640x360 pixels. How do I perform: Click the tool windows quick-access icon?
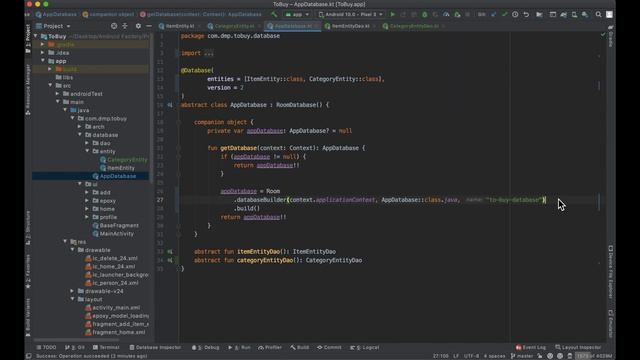tap(29, 356)
